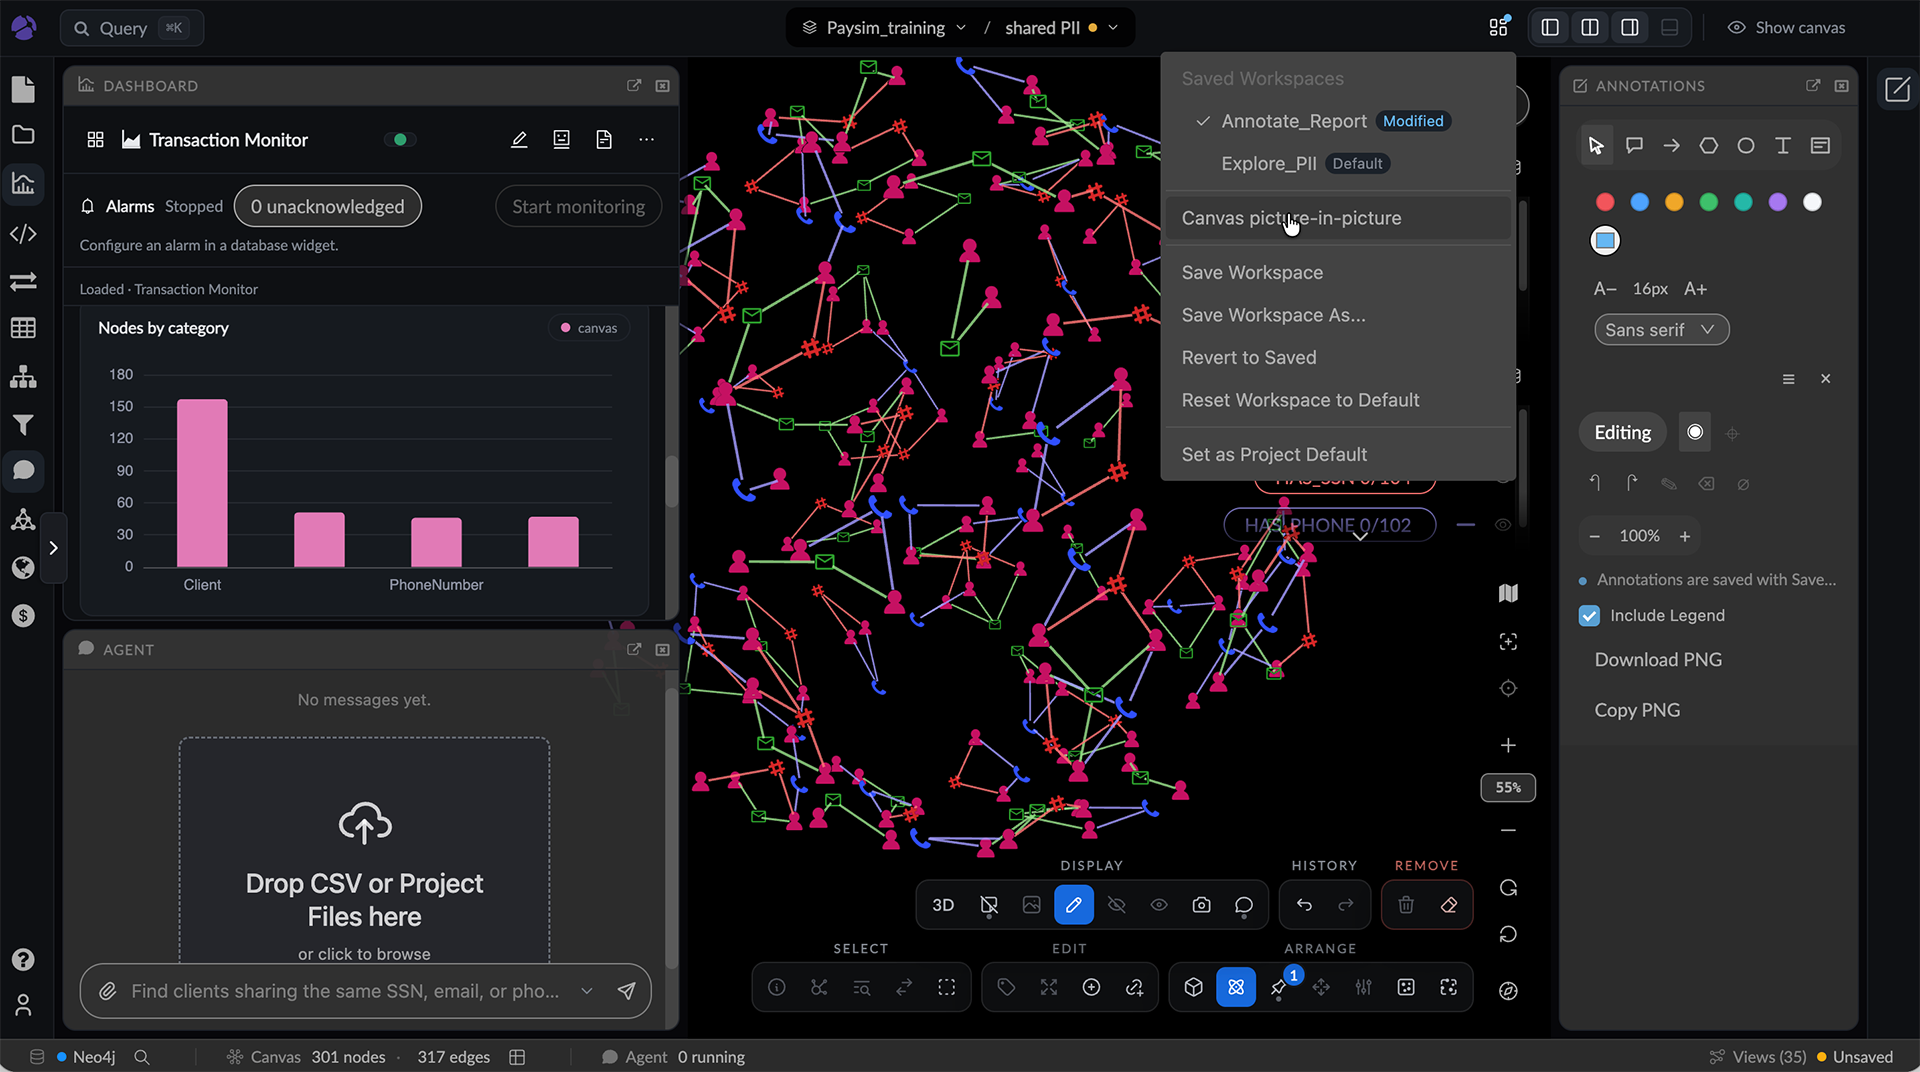Click the dollar sign sidebar icon
The height and width of the screenshot is (1072, 1920).
pyautogui.click(x=23, y=616)
